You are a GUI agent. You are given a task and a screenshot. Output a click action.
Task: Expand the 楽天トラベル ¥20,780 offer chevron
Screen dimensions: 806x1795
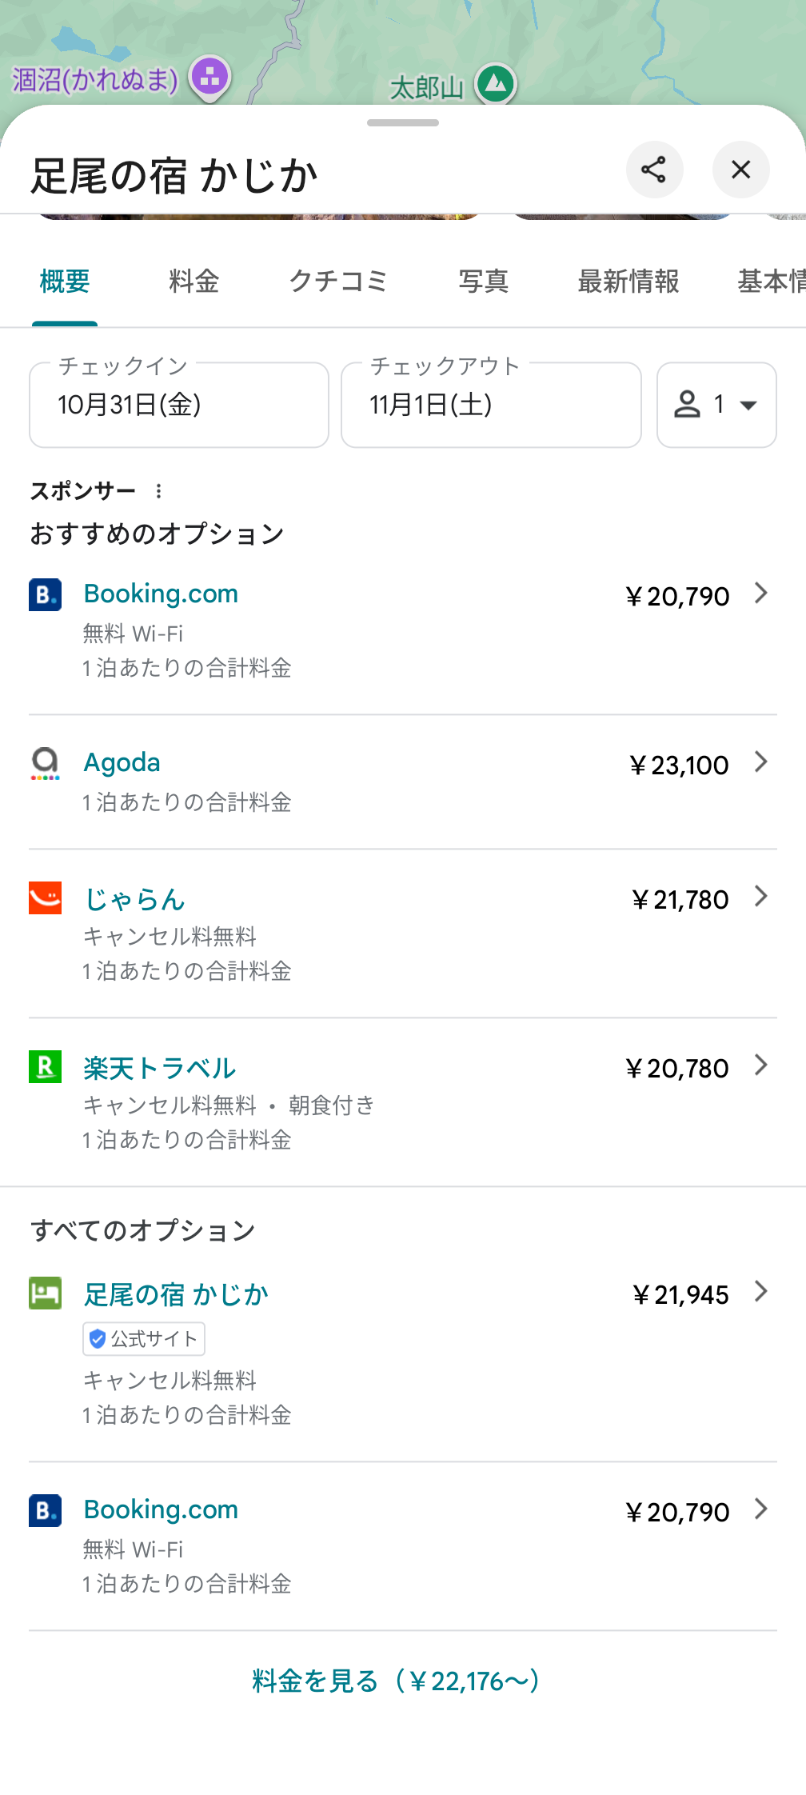tap(761, 1066)
